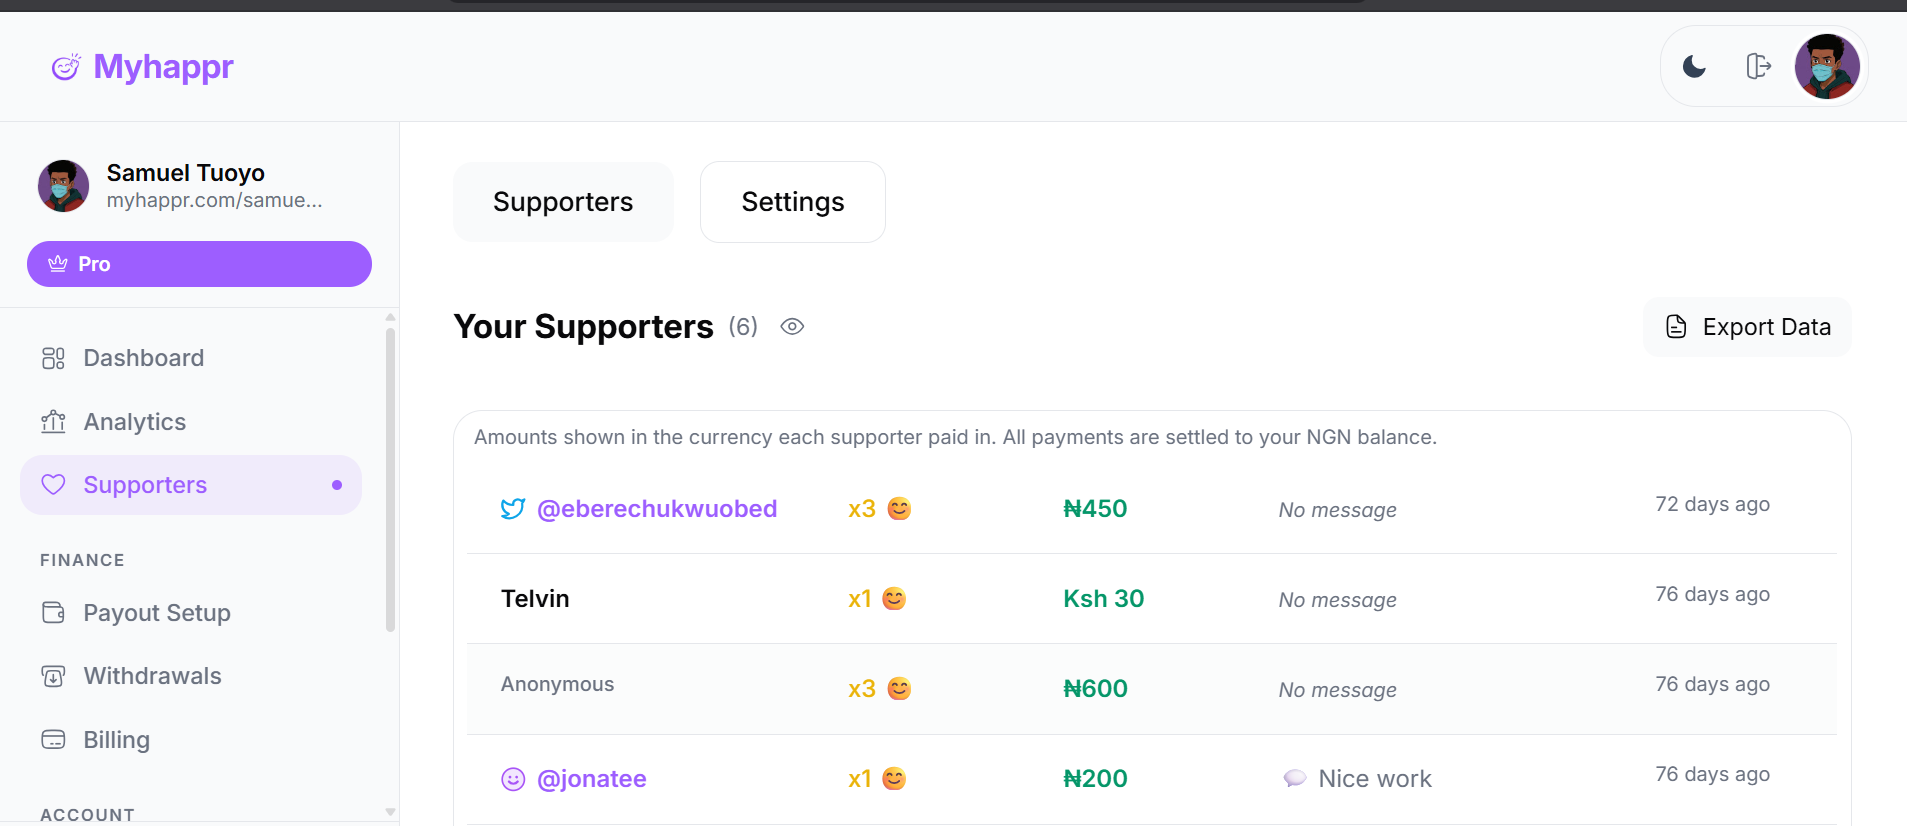This screenshot has height=826, width=1907.
Task: Click the x1 count in Telvin's row
Action: click(x=860, y=599)
